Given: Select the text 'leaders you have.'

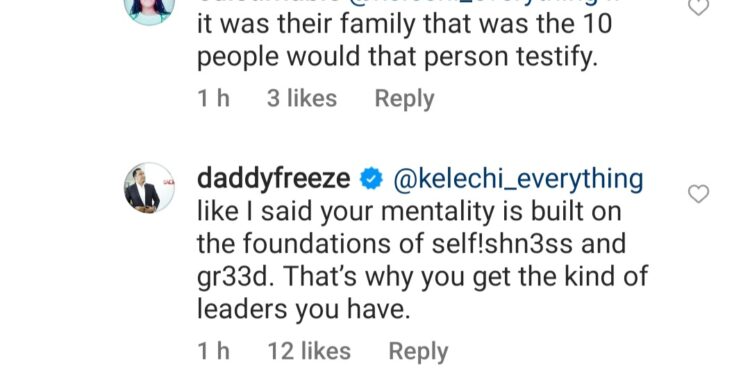Looking at the screenshot, I should (304, 309).
